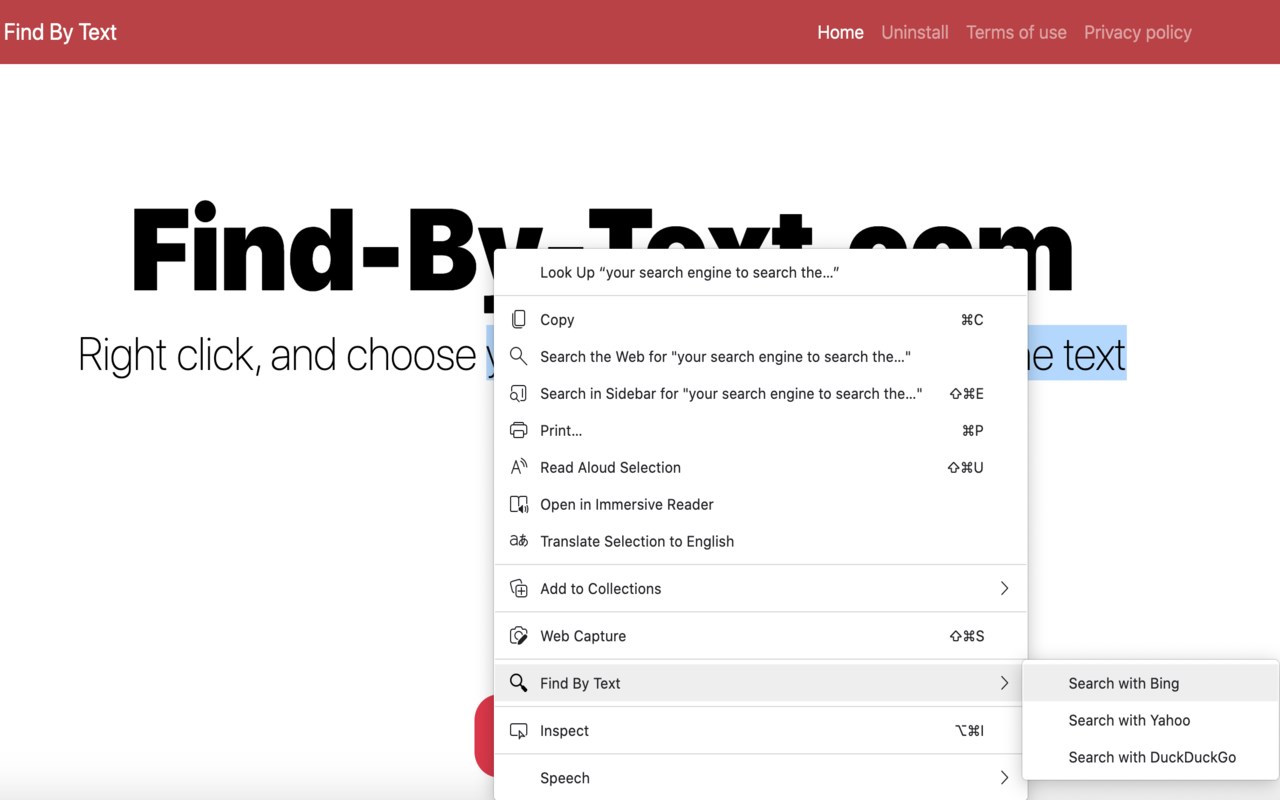Choose Search with DuckDuckGo
The height and width of the screenshot is (800, 1280).
[1150, 757]
